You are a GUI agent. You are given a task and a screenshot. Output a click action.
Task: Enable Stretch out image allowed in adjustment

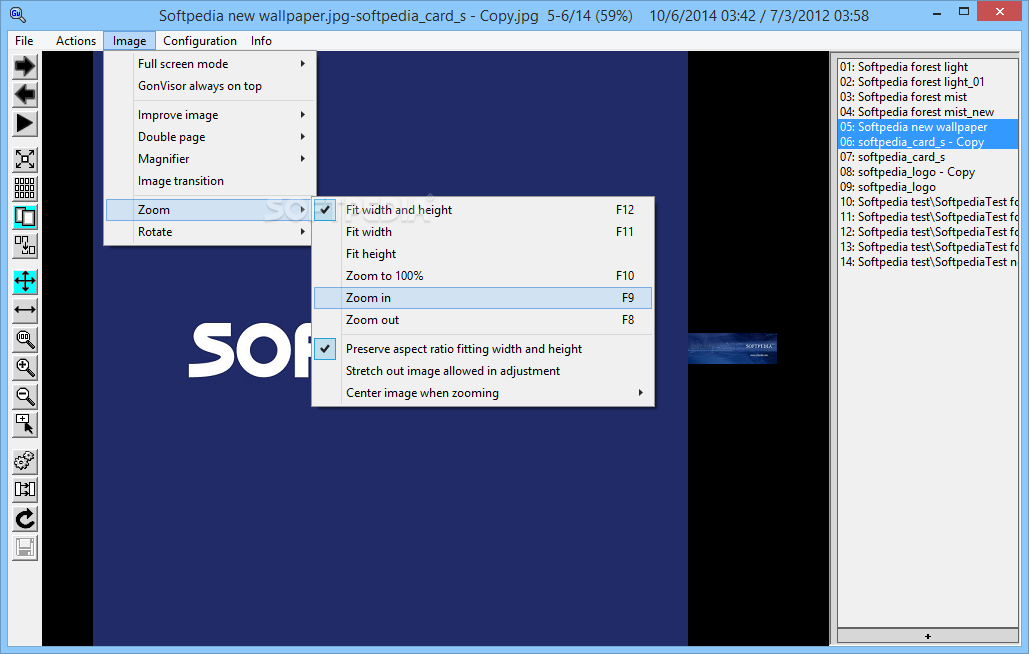[483, 371]
